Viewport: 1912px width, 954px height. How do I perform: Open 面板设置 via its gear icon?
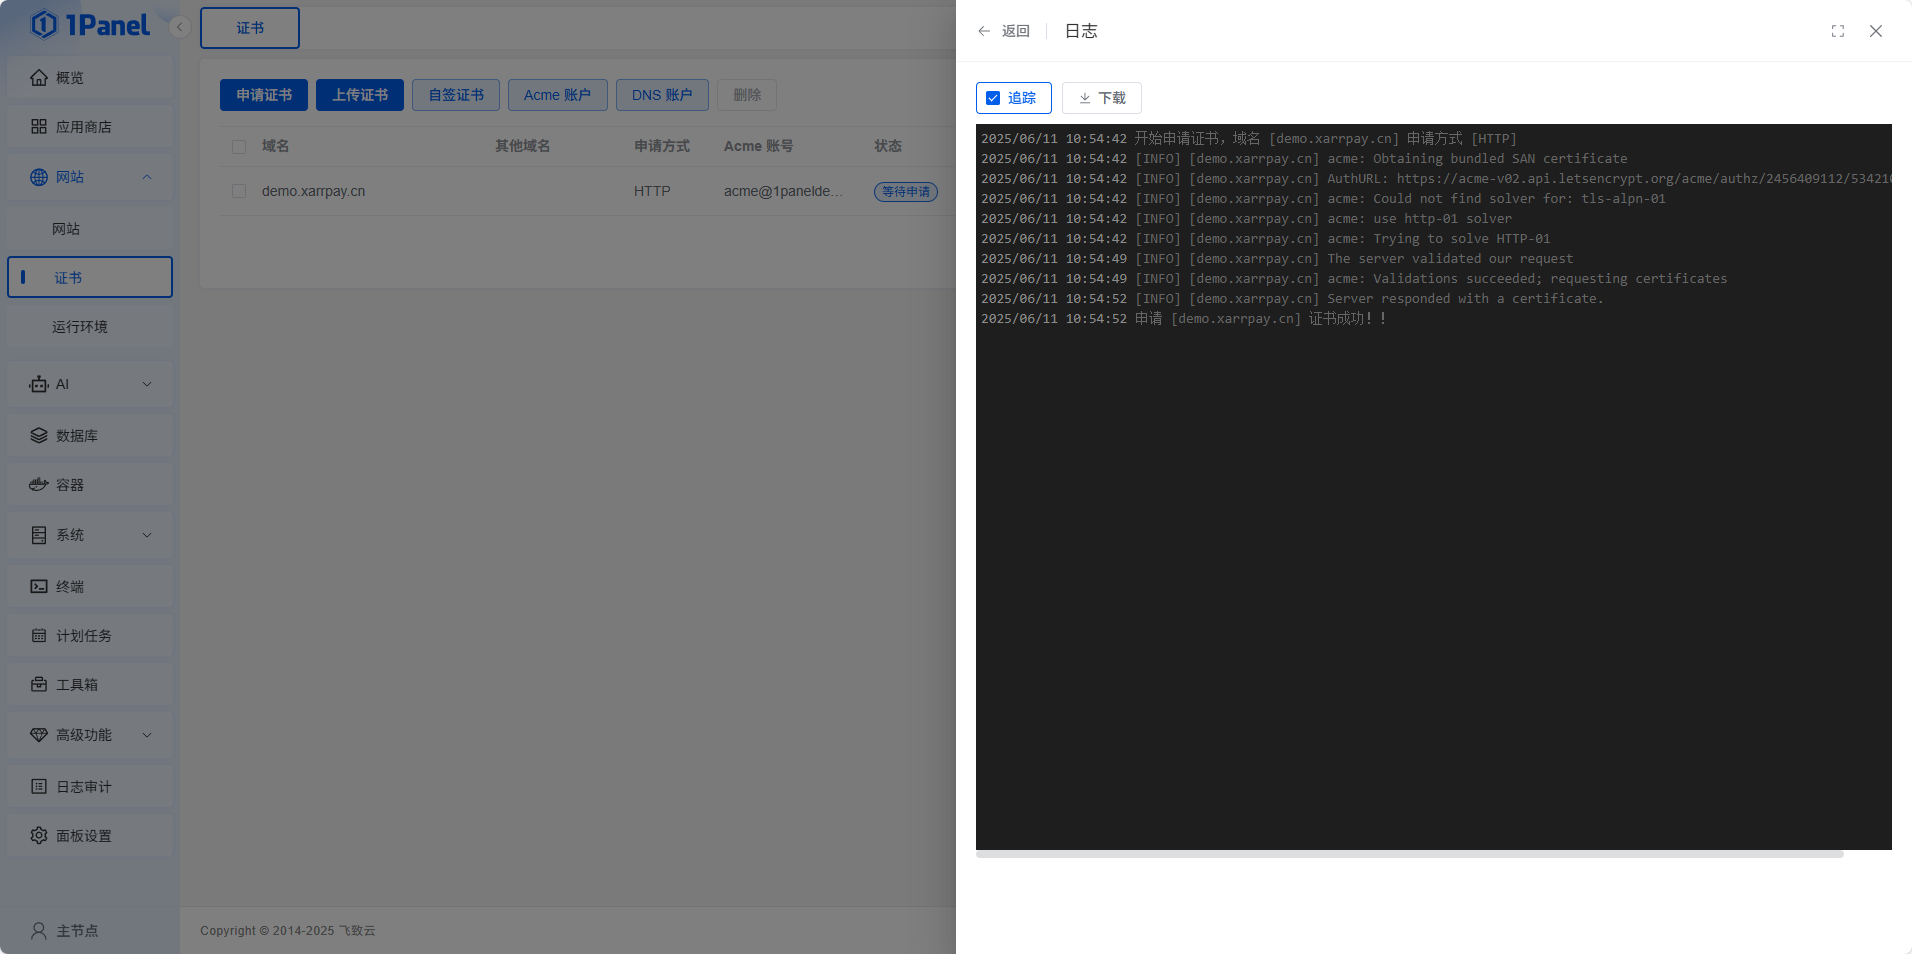(x=39, y=836)
